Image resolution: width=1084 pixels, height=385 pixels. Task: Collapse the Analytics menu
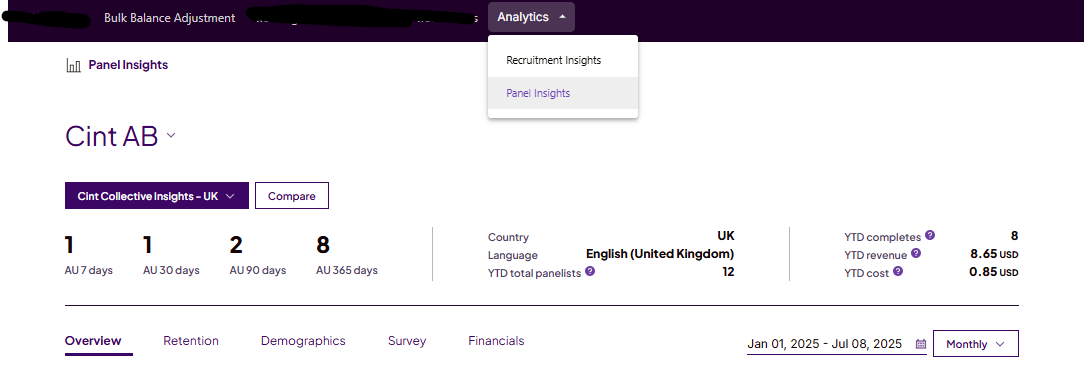pyautogui.click(x=531, y=17)
